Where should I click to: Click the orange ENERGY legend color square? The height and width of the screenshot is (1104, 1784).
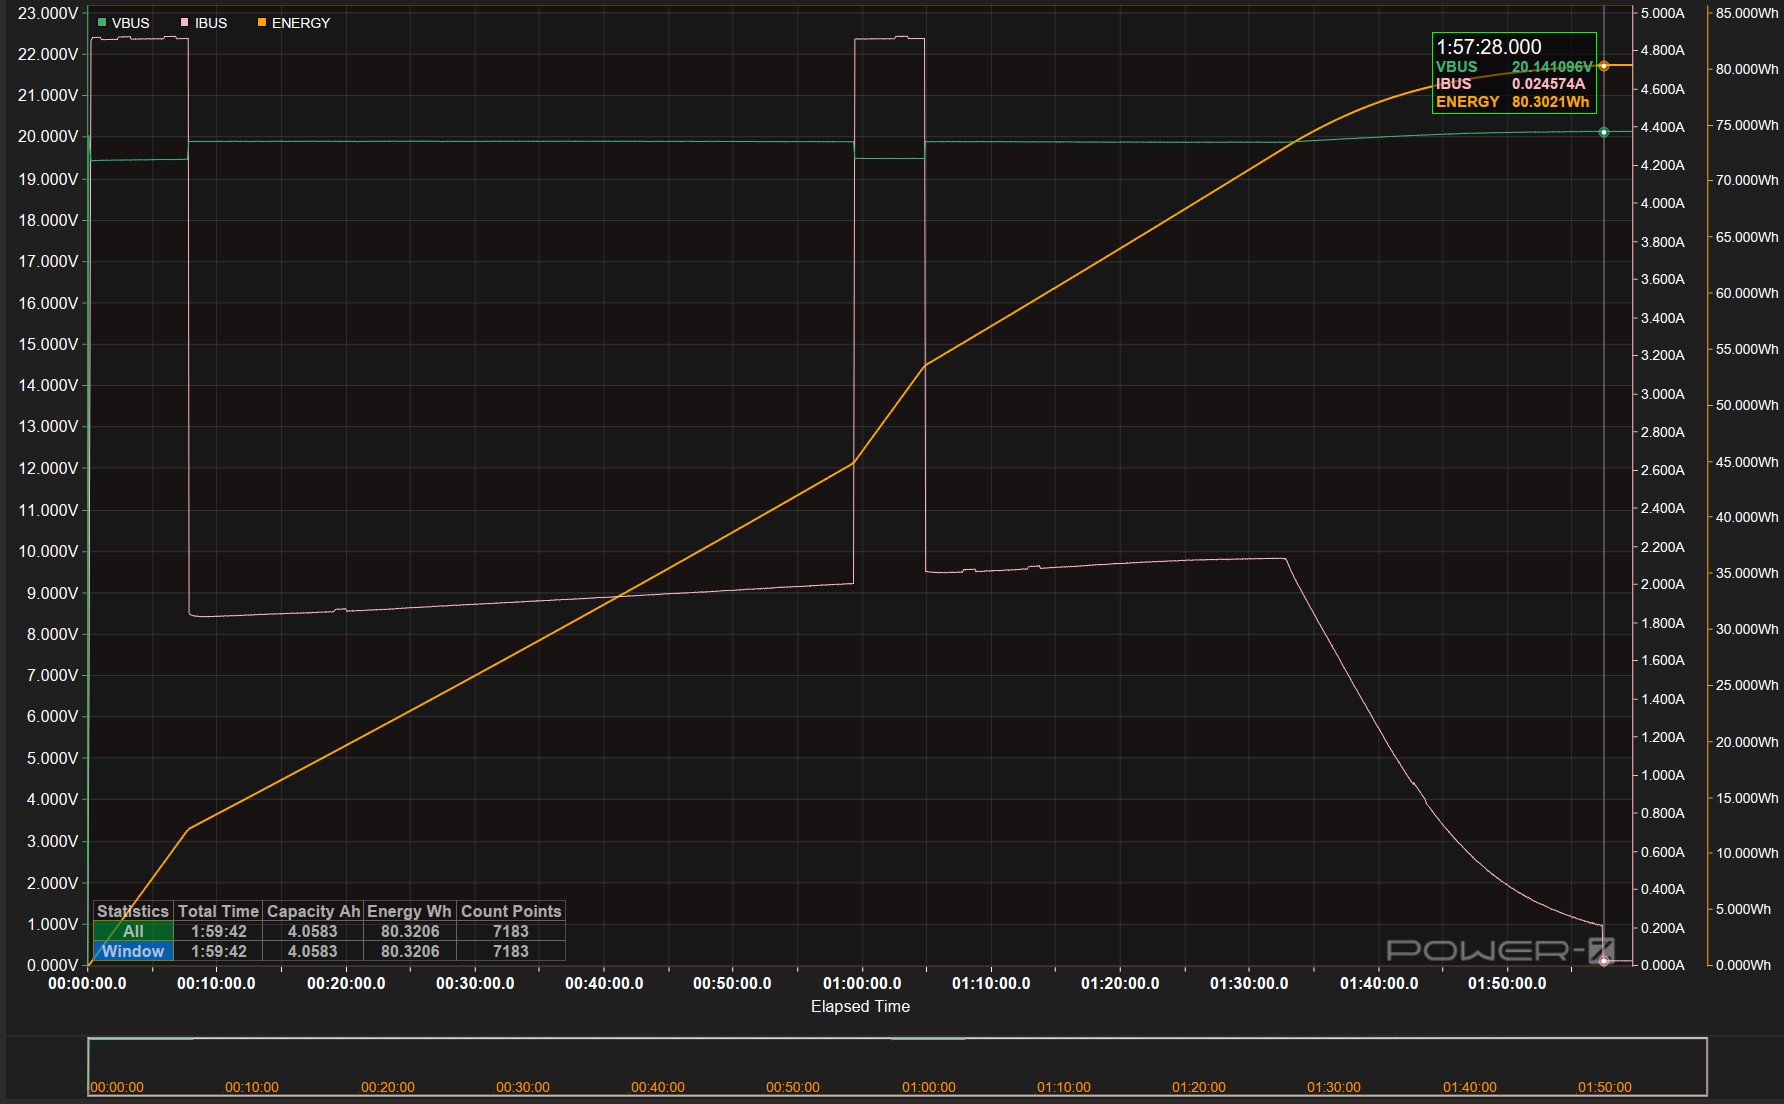click(262, 22)
